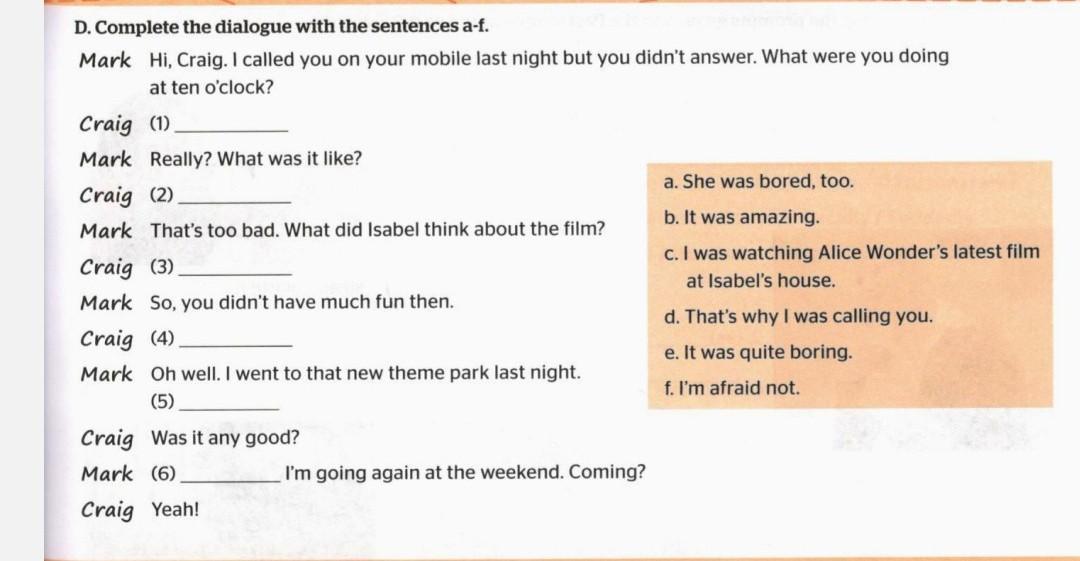The width and height of the screenshot is (1080, 561).
Task: Select "So, you didn't have much fun then."
Action: pos(302,302)
